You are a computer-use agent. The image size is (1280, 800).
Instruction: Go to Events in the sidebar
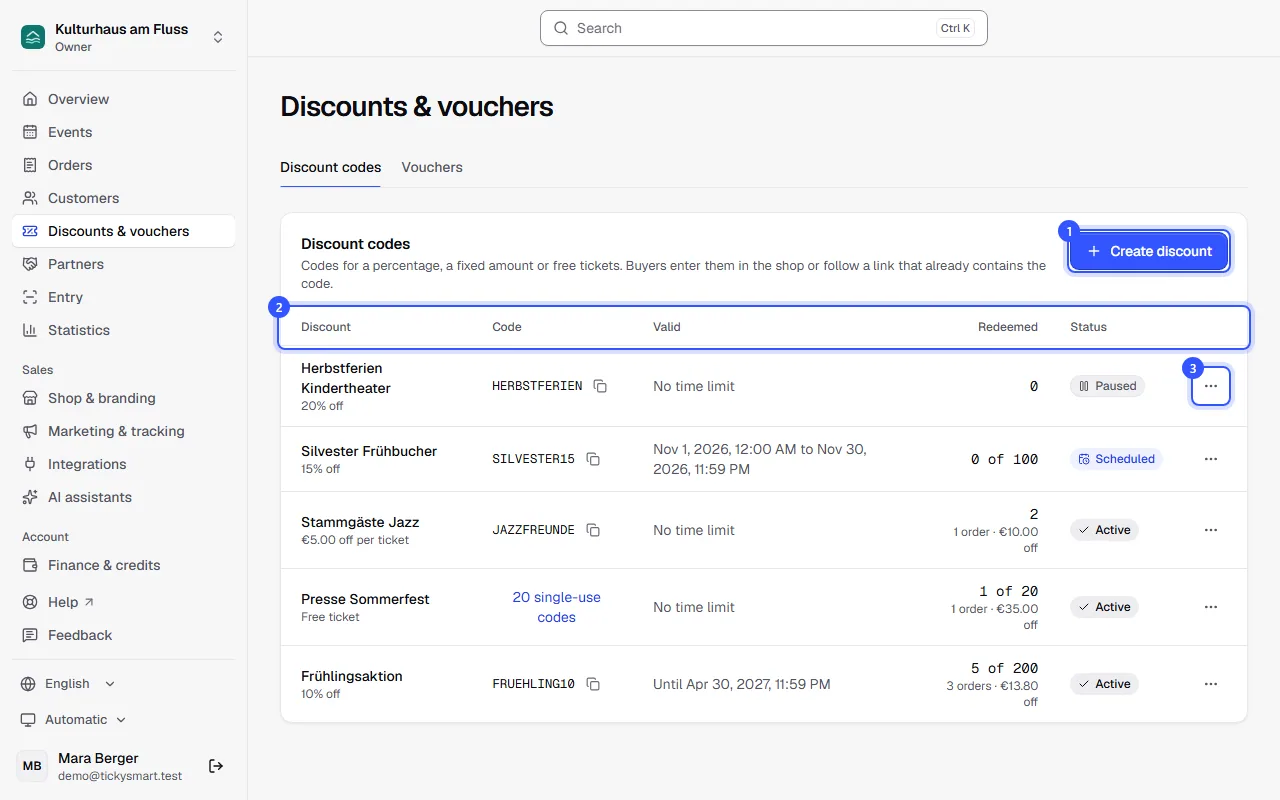point(124,132)
